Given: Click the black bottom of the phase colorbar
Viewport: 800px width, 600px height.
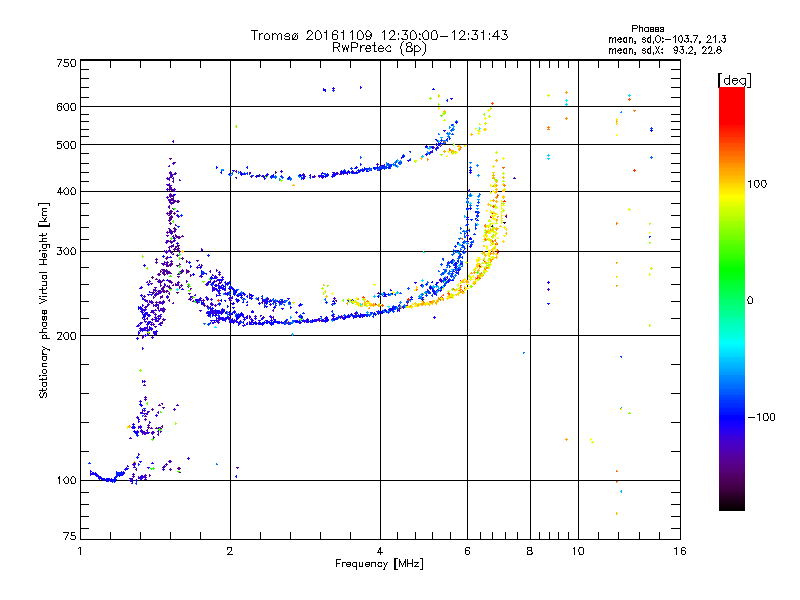Looking at the screenshot, I should point(732,504).
